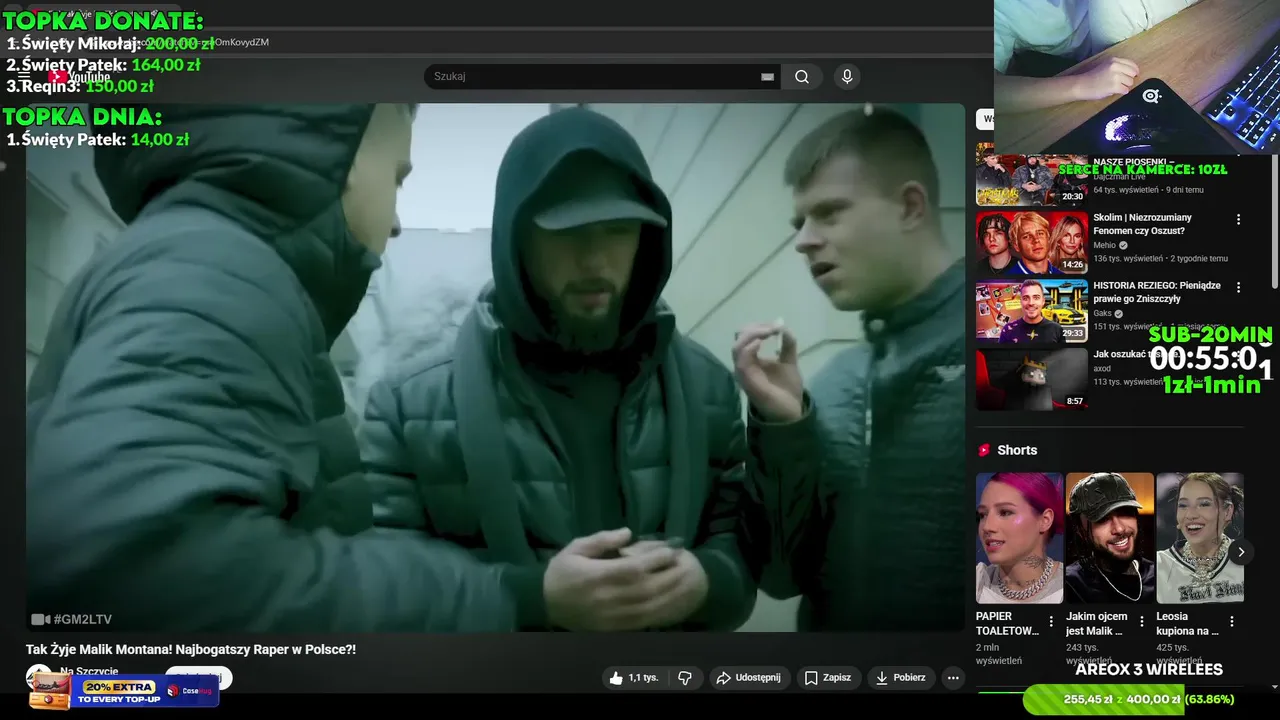Image resolution: width=1280 pixels, height=720 pixels.
Task: Click the verified badge next to Gaks
Action: (1119, 314)
